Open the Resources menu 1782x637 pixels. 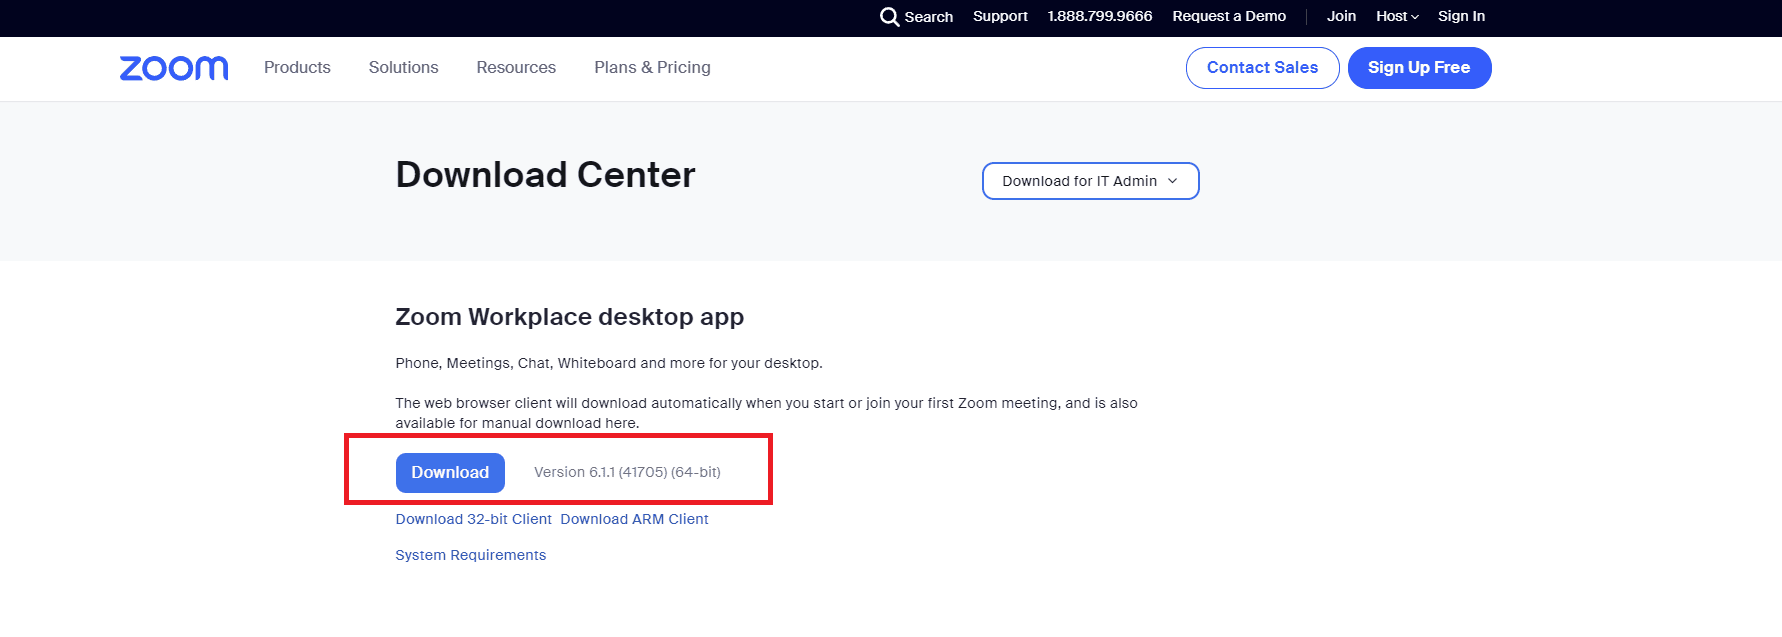pos(516,68)
